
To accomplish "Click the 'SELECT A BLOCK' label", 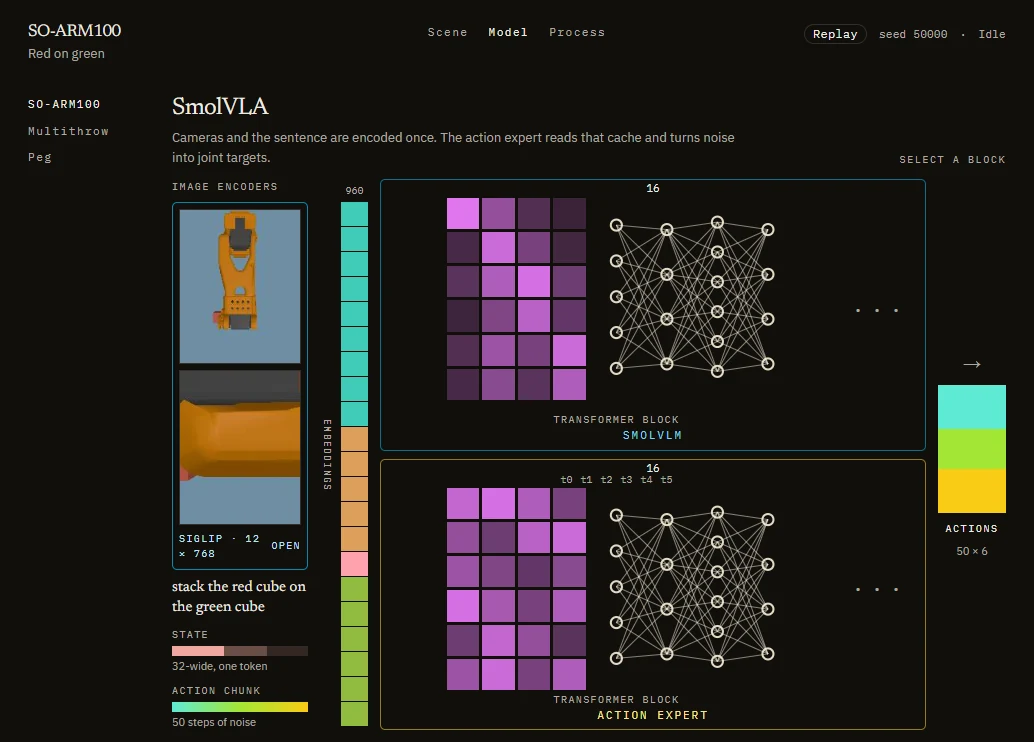I will coord(952,160).
